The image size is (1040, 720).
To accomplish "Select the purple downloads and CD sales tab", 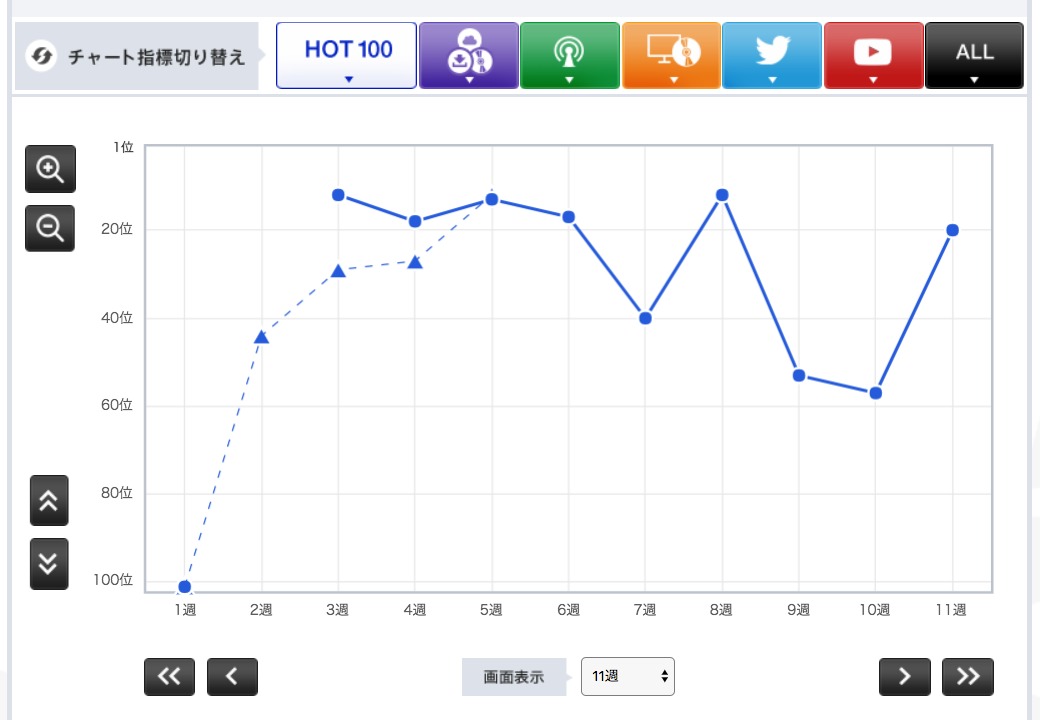I will [469, 56].
